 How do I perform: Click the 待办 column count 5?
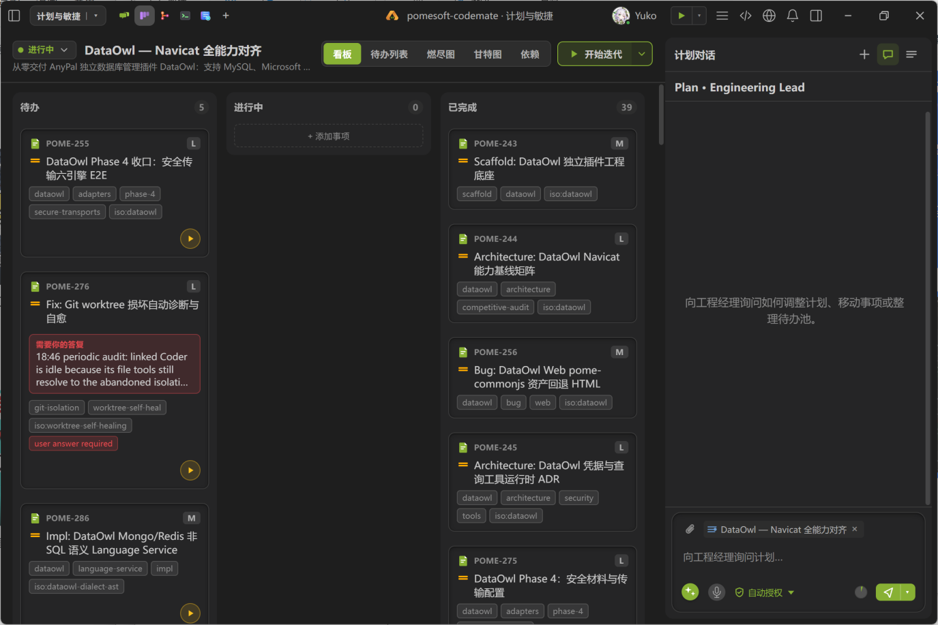(x=201, y=107)
